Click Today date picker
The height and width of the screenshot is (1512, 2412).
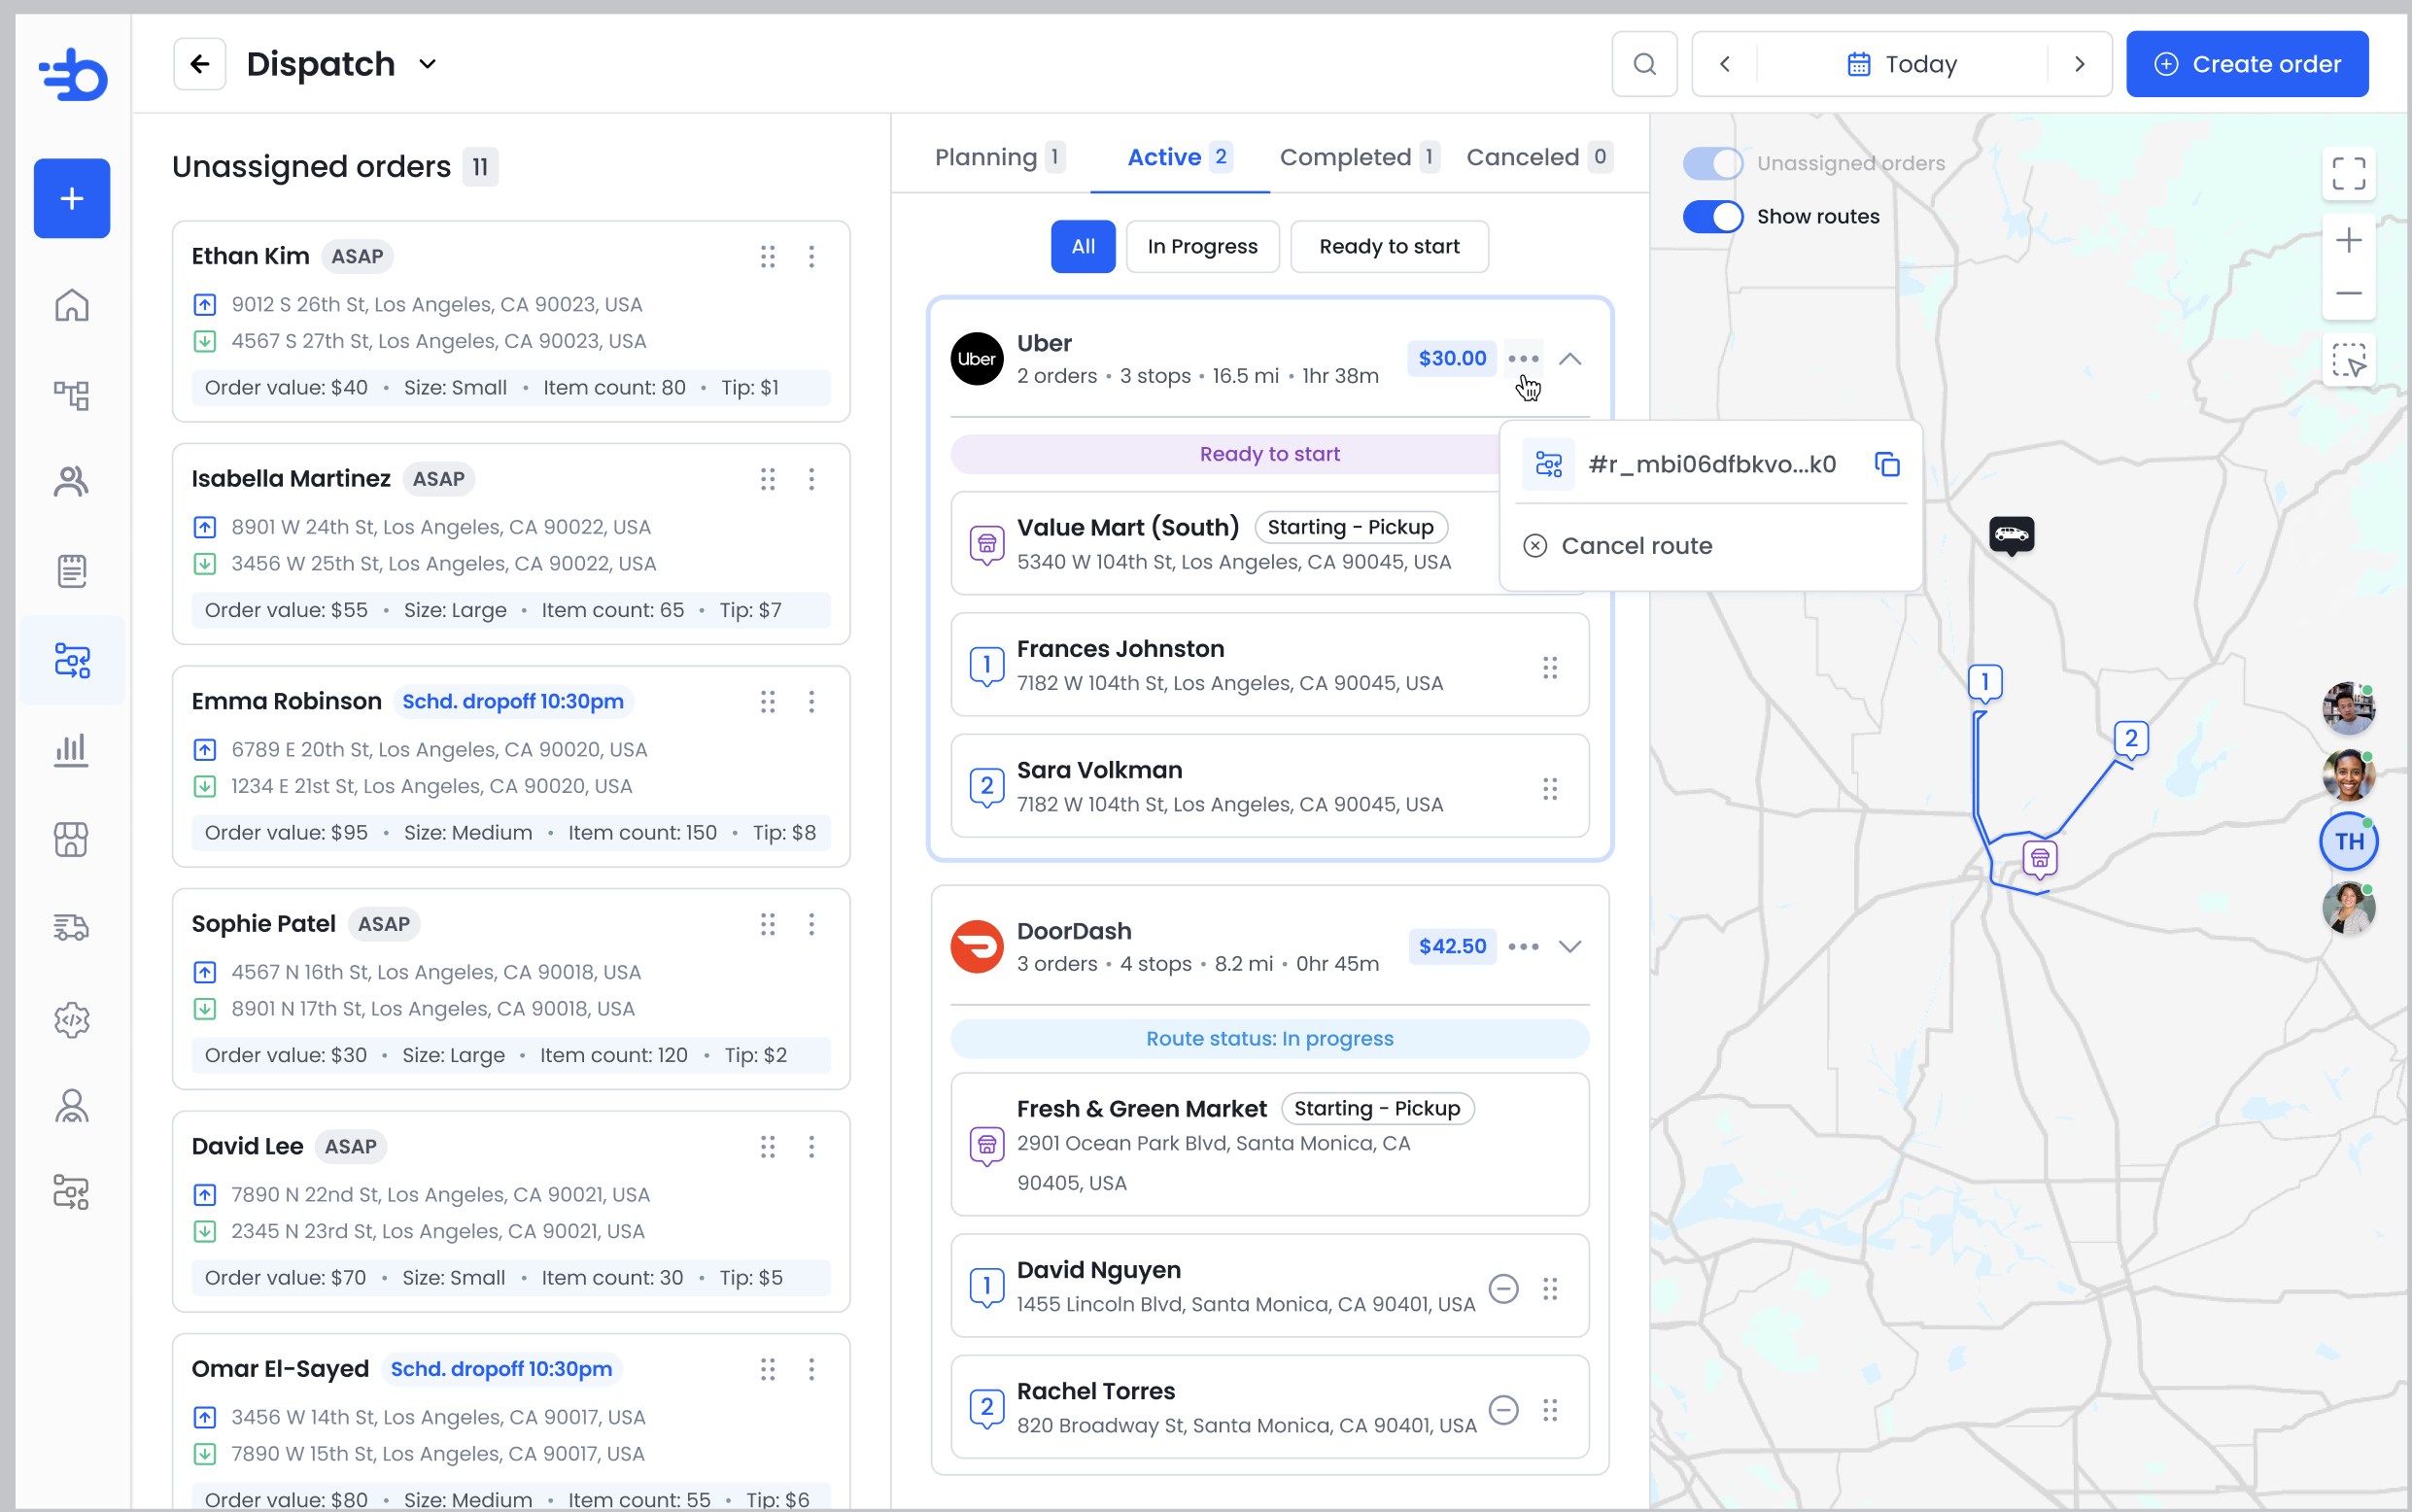point(1901,64)
